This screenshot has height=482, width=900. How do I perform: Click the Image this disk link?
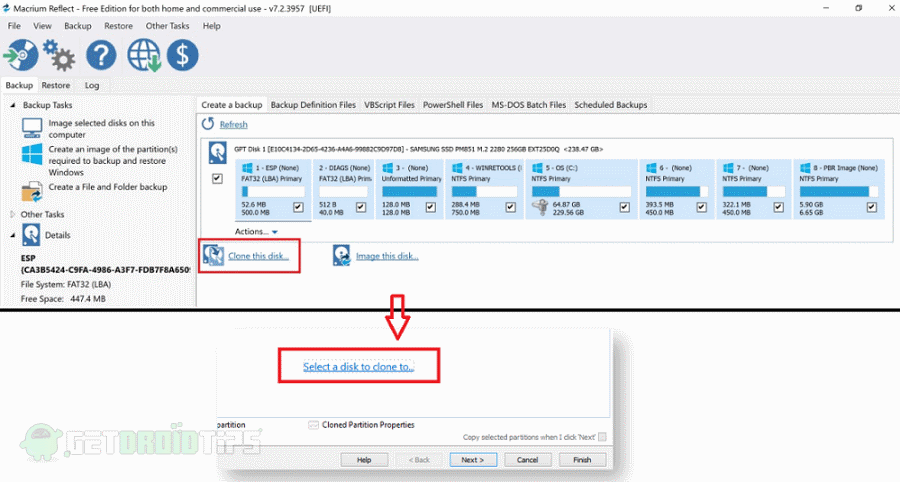[x=387, y=256]
